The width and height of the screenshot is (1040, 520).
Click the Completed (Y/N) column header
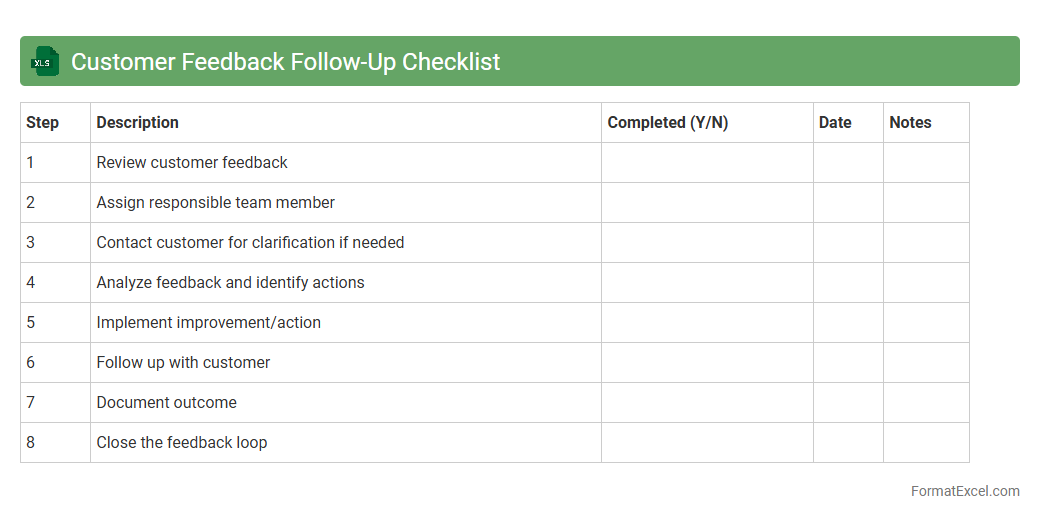668,123
